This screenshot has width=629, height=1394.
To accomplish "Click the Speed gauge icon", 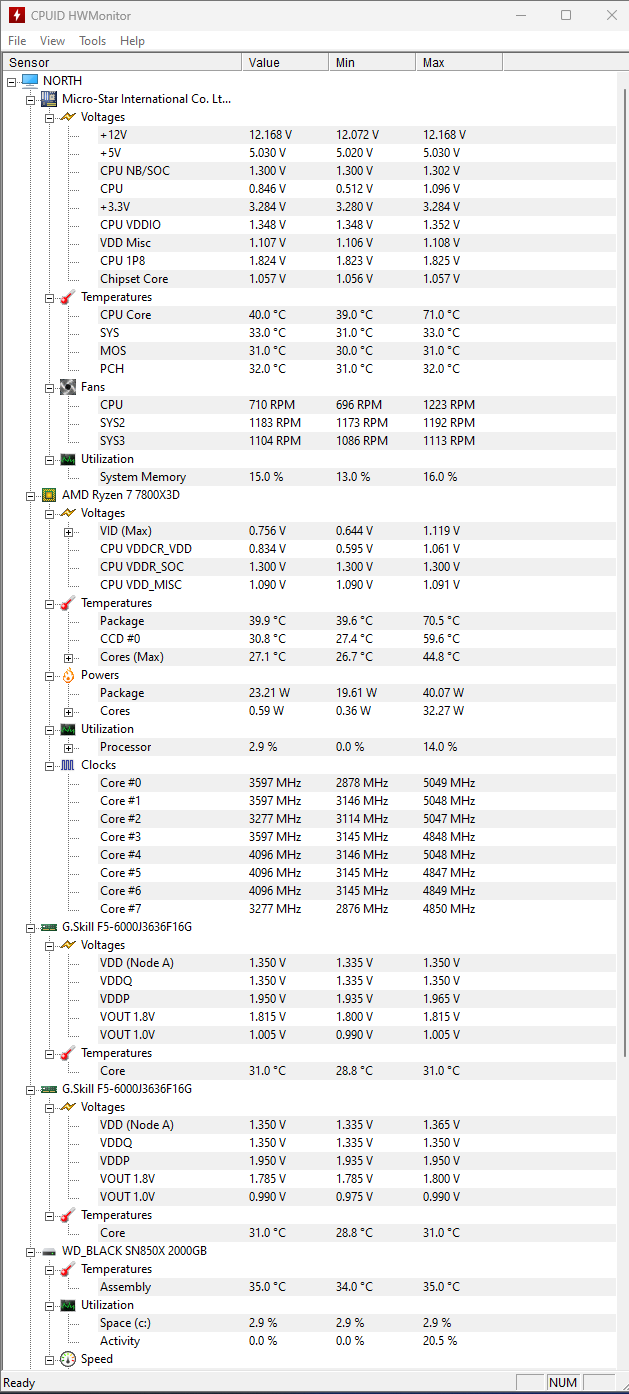I will (68, 1359).
